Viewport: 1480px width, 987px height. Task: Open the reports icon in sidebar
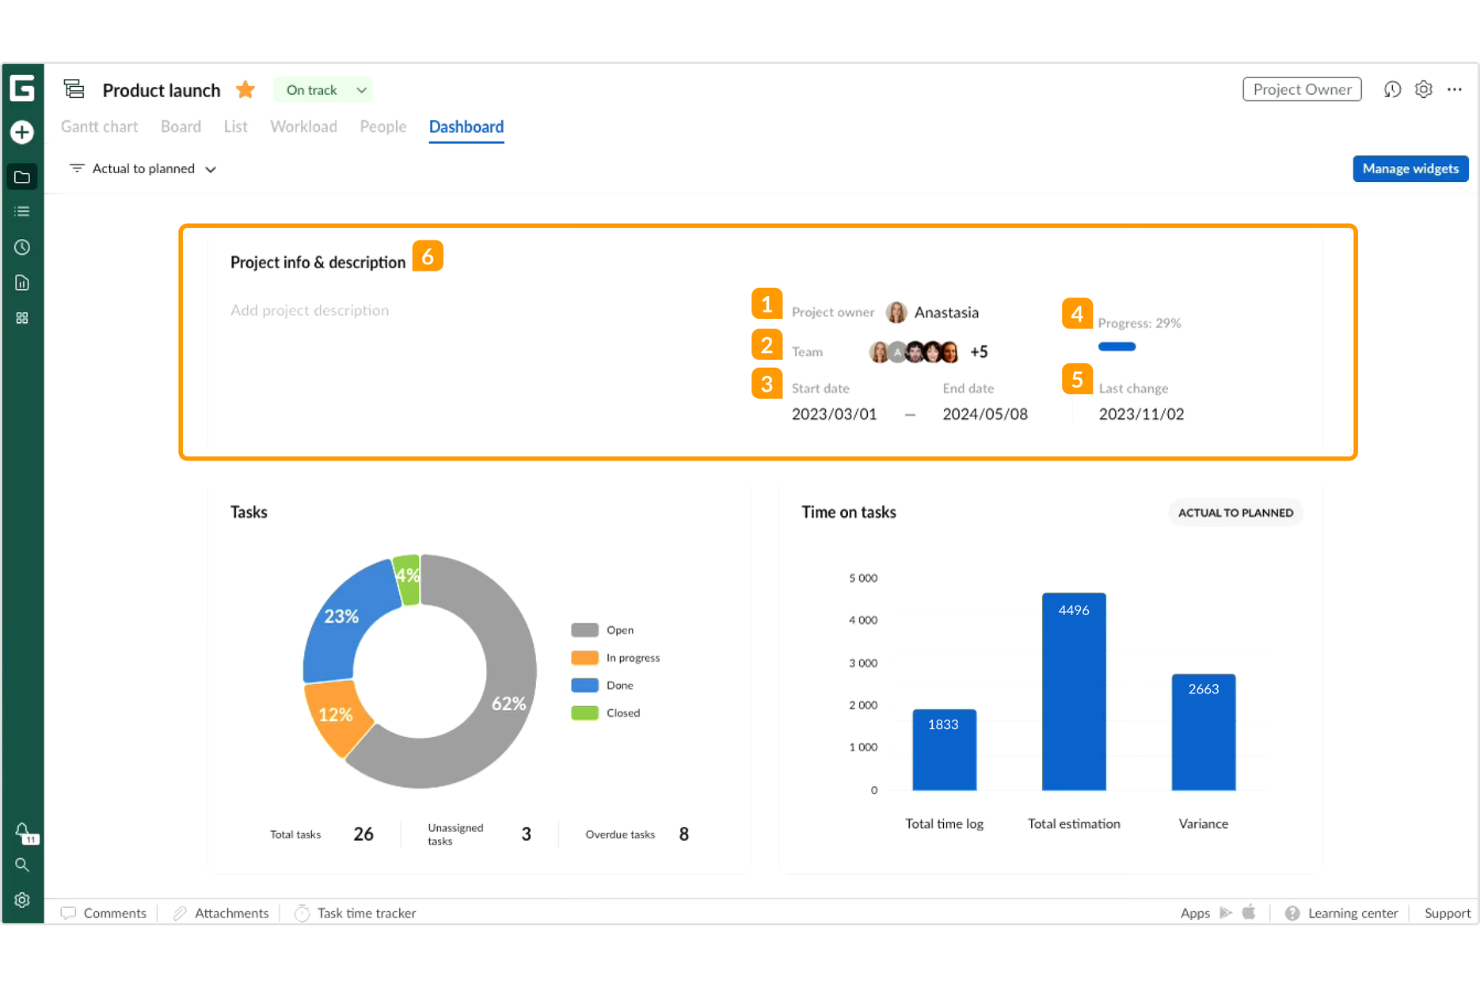(22, 283)
